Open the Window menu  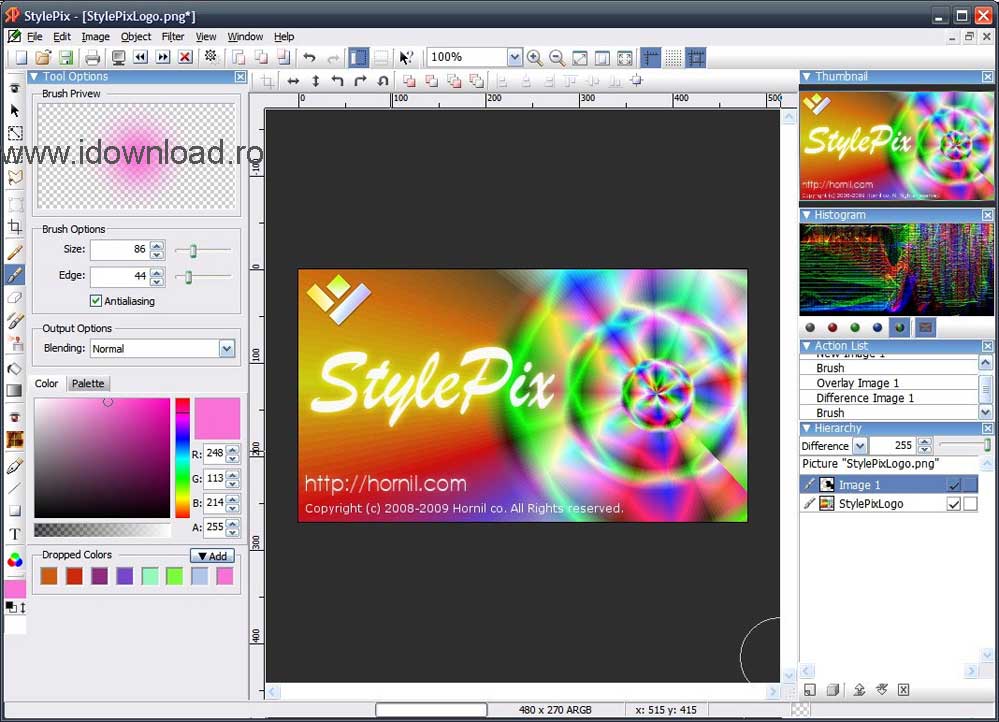click(x=245, y=37)
